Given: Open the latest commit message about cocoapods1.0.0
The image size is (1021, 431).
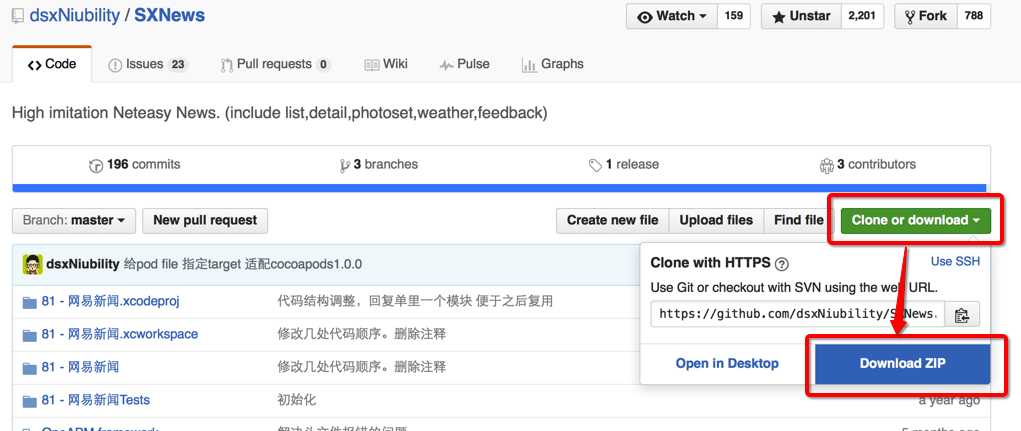Looking at the screenshot, I should (x=243, y=264).
